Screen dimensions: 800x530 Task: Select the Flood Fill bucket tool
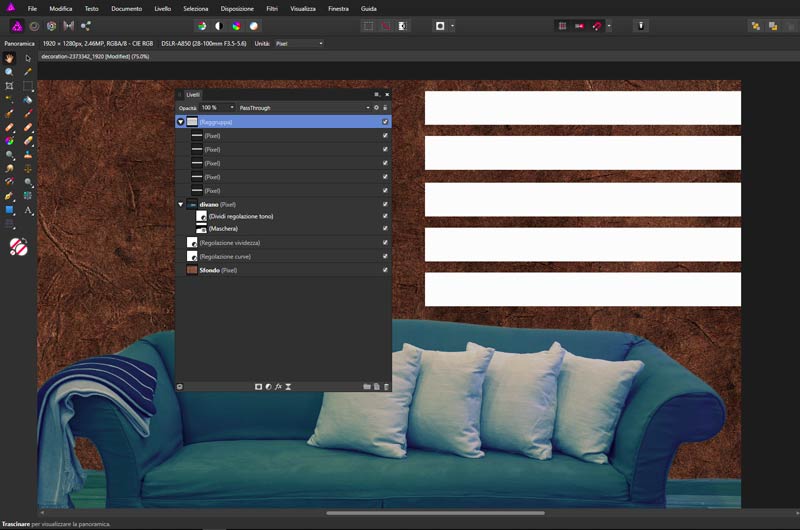[x=28, y=99]
